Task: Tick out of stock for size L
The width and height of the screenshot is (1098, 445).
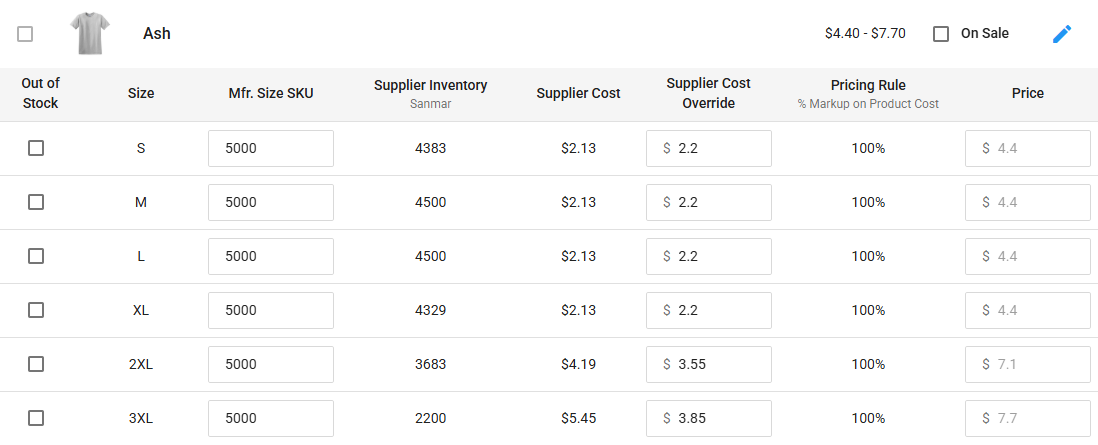Action: click(x=36, y=256)
